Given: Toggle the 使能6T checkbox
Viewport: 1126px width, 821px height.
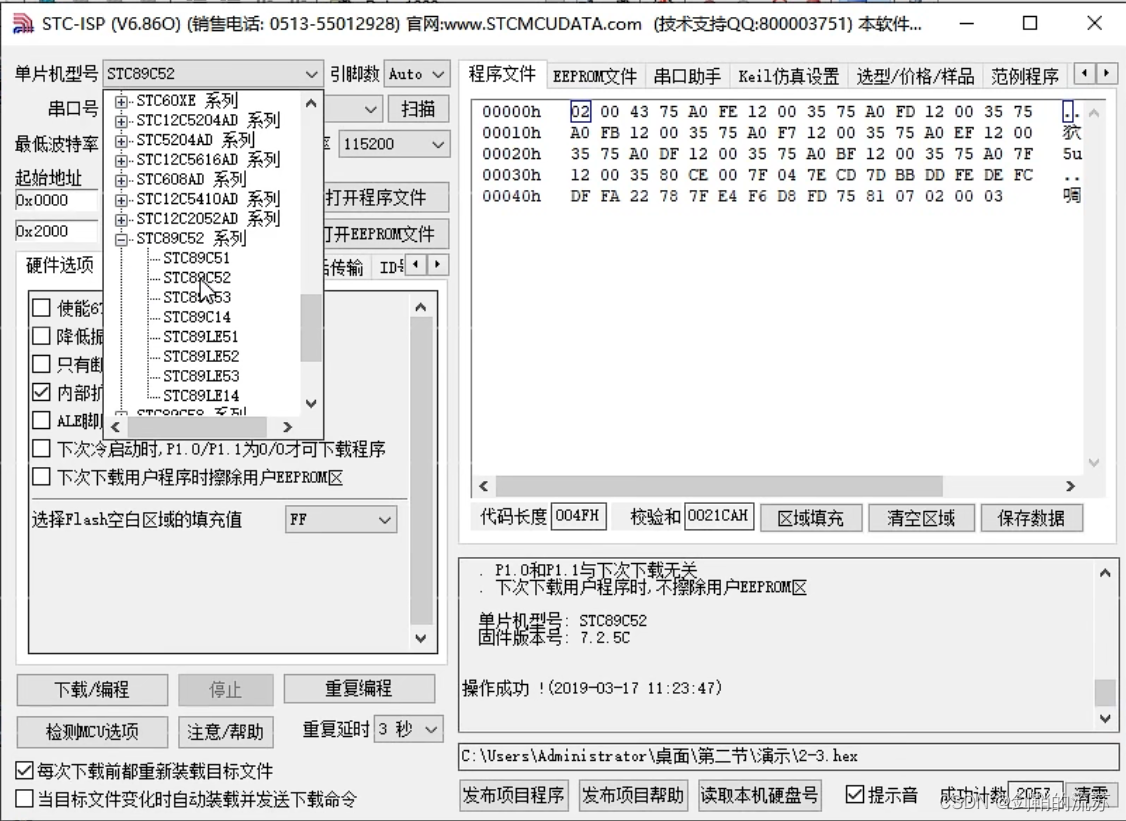Looking at the screenshot, I should coord(41,308).
